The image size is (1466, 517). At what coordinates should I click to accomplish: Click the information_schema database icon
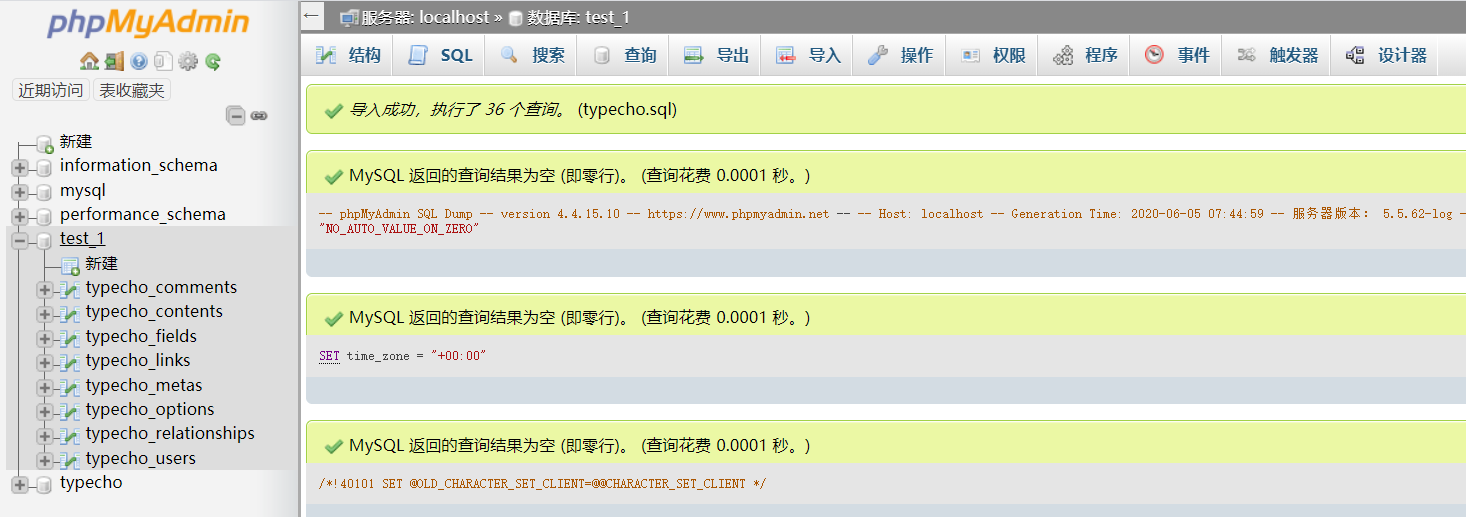44,167
